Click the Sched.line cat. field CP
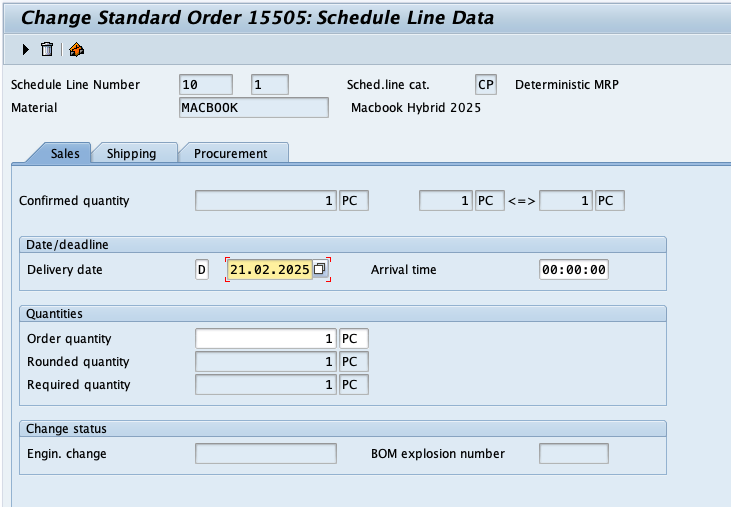Image resolution: width=731 pixels, height=507 pixels. 486,85
